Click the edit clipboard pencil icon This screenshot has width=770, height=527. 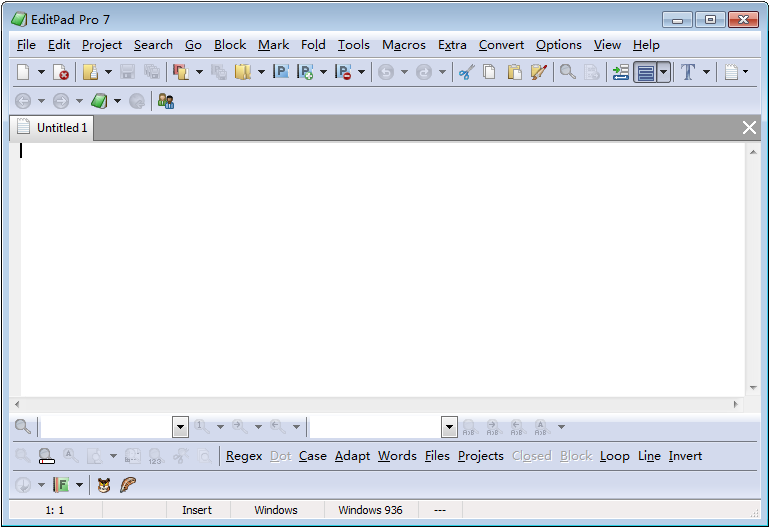[x=539, y=72]
